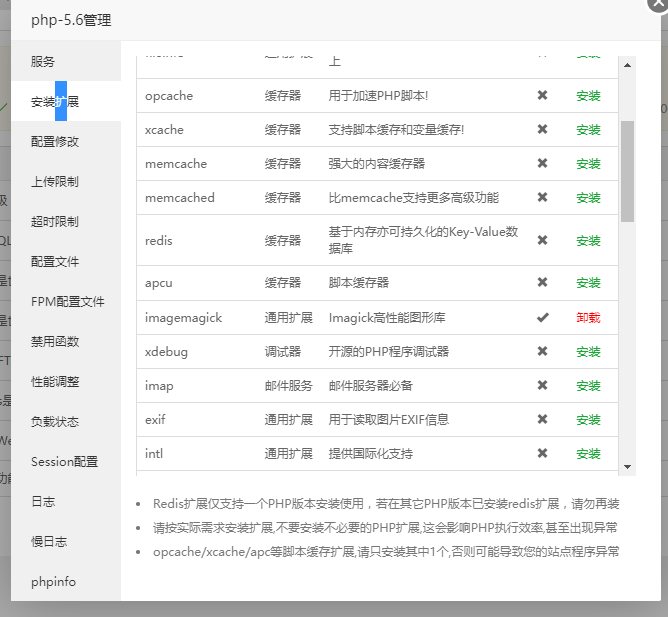Go to the phpinfo tab

53,581
